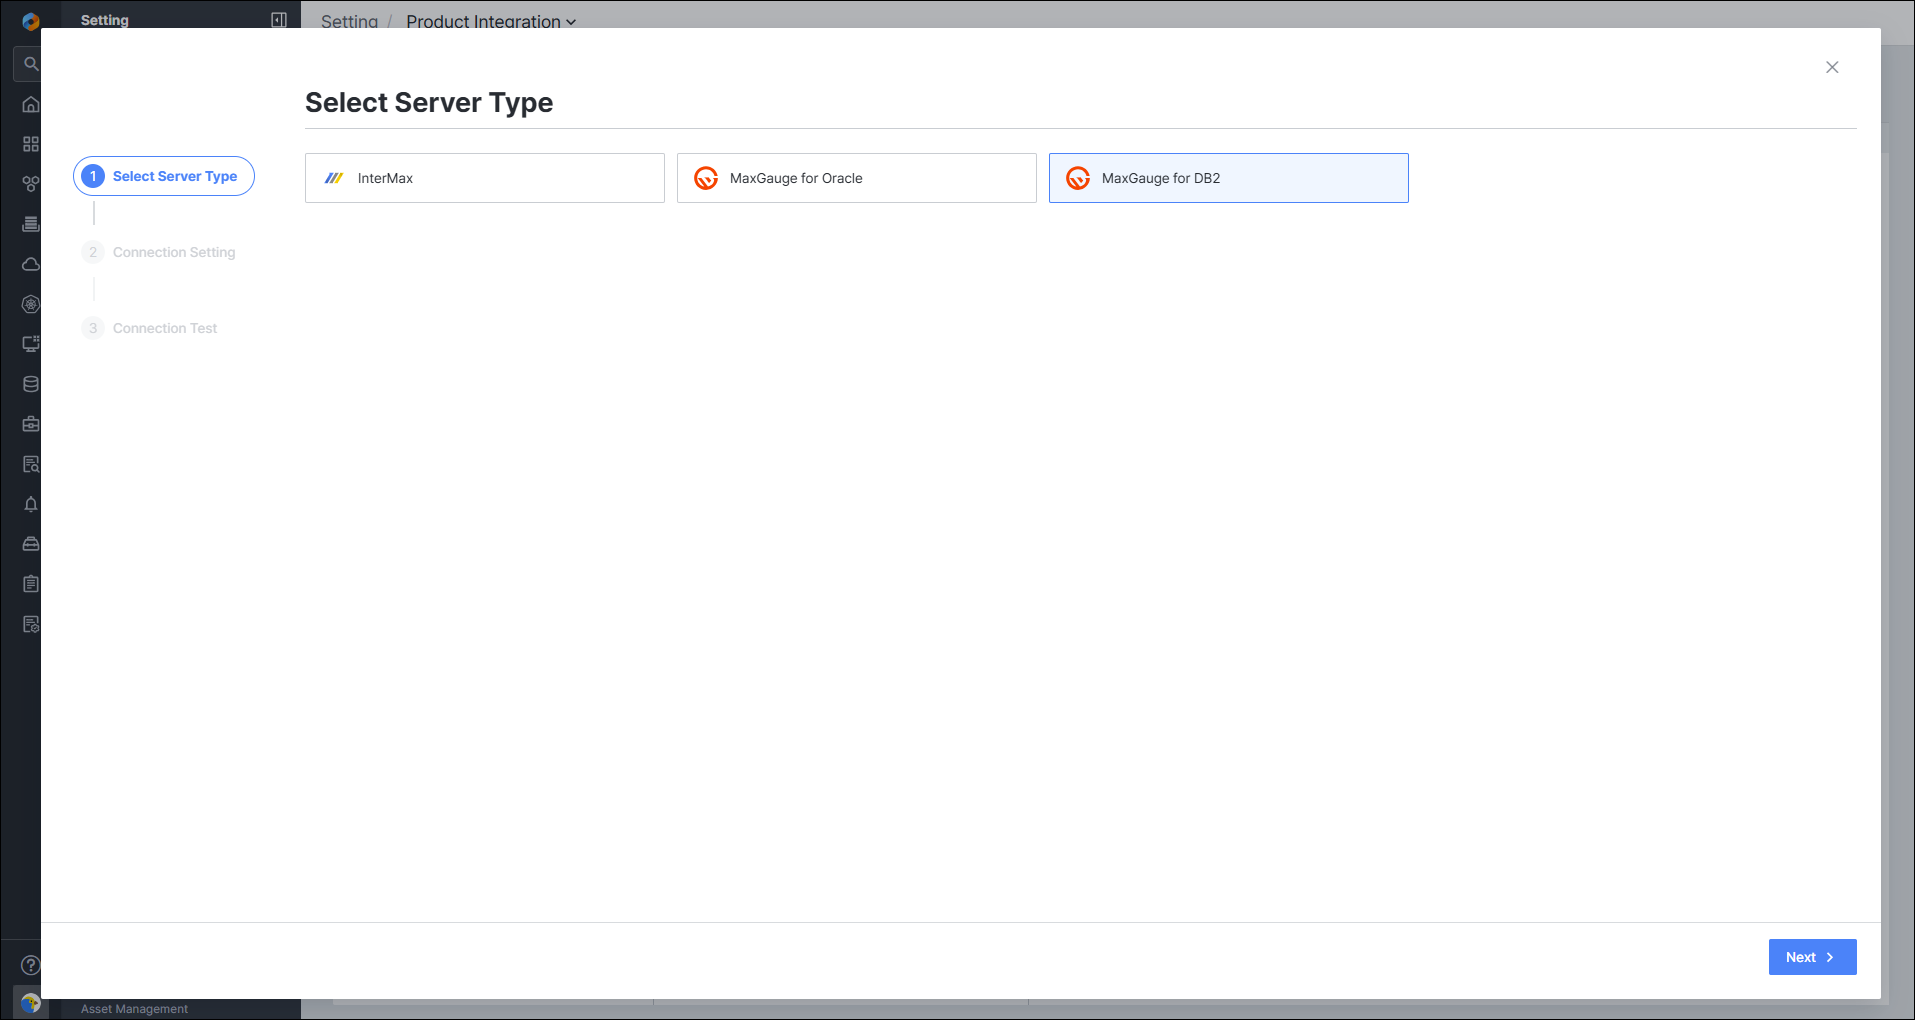The image size is (1915, 1020).
Task: Click the Setting breadcrumb link
Action: pyautogui.click(x=349, y=21)
